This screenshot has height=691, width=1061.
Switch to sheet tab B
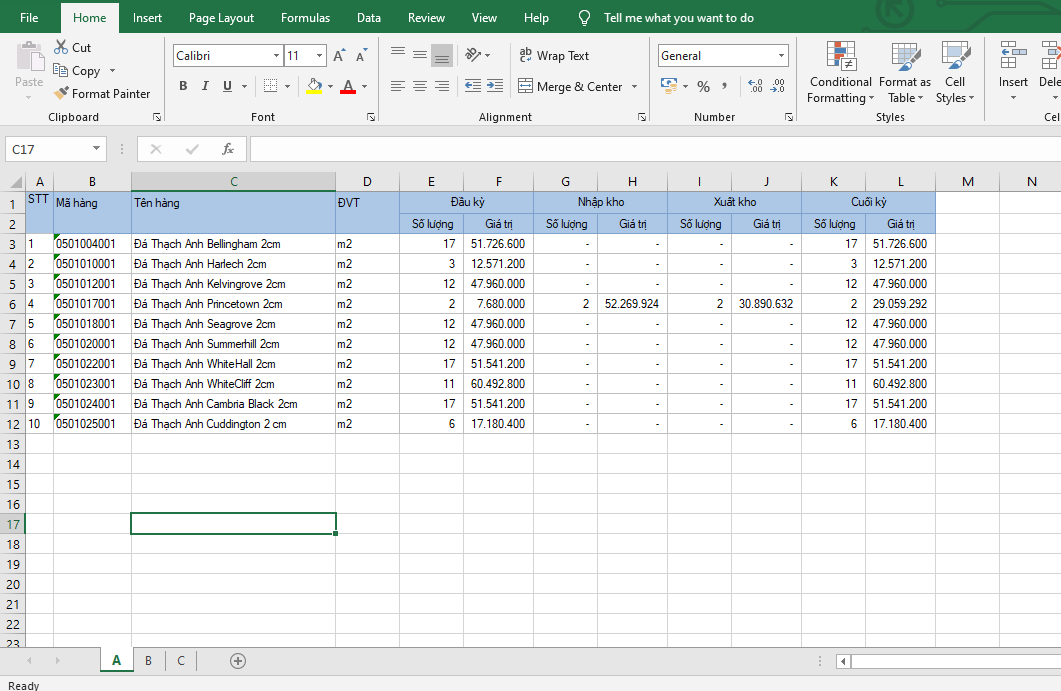click(149, 660)
